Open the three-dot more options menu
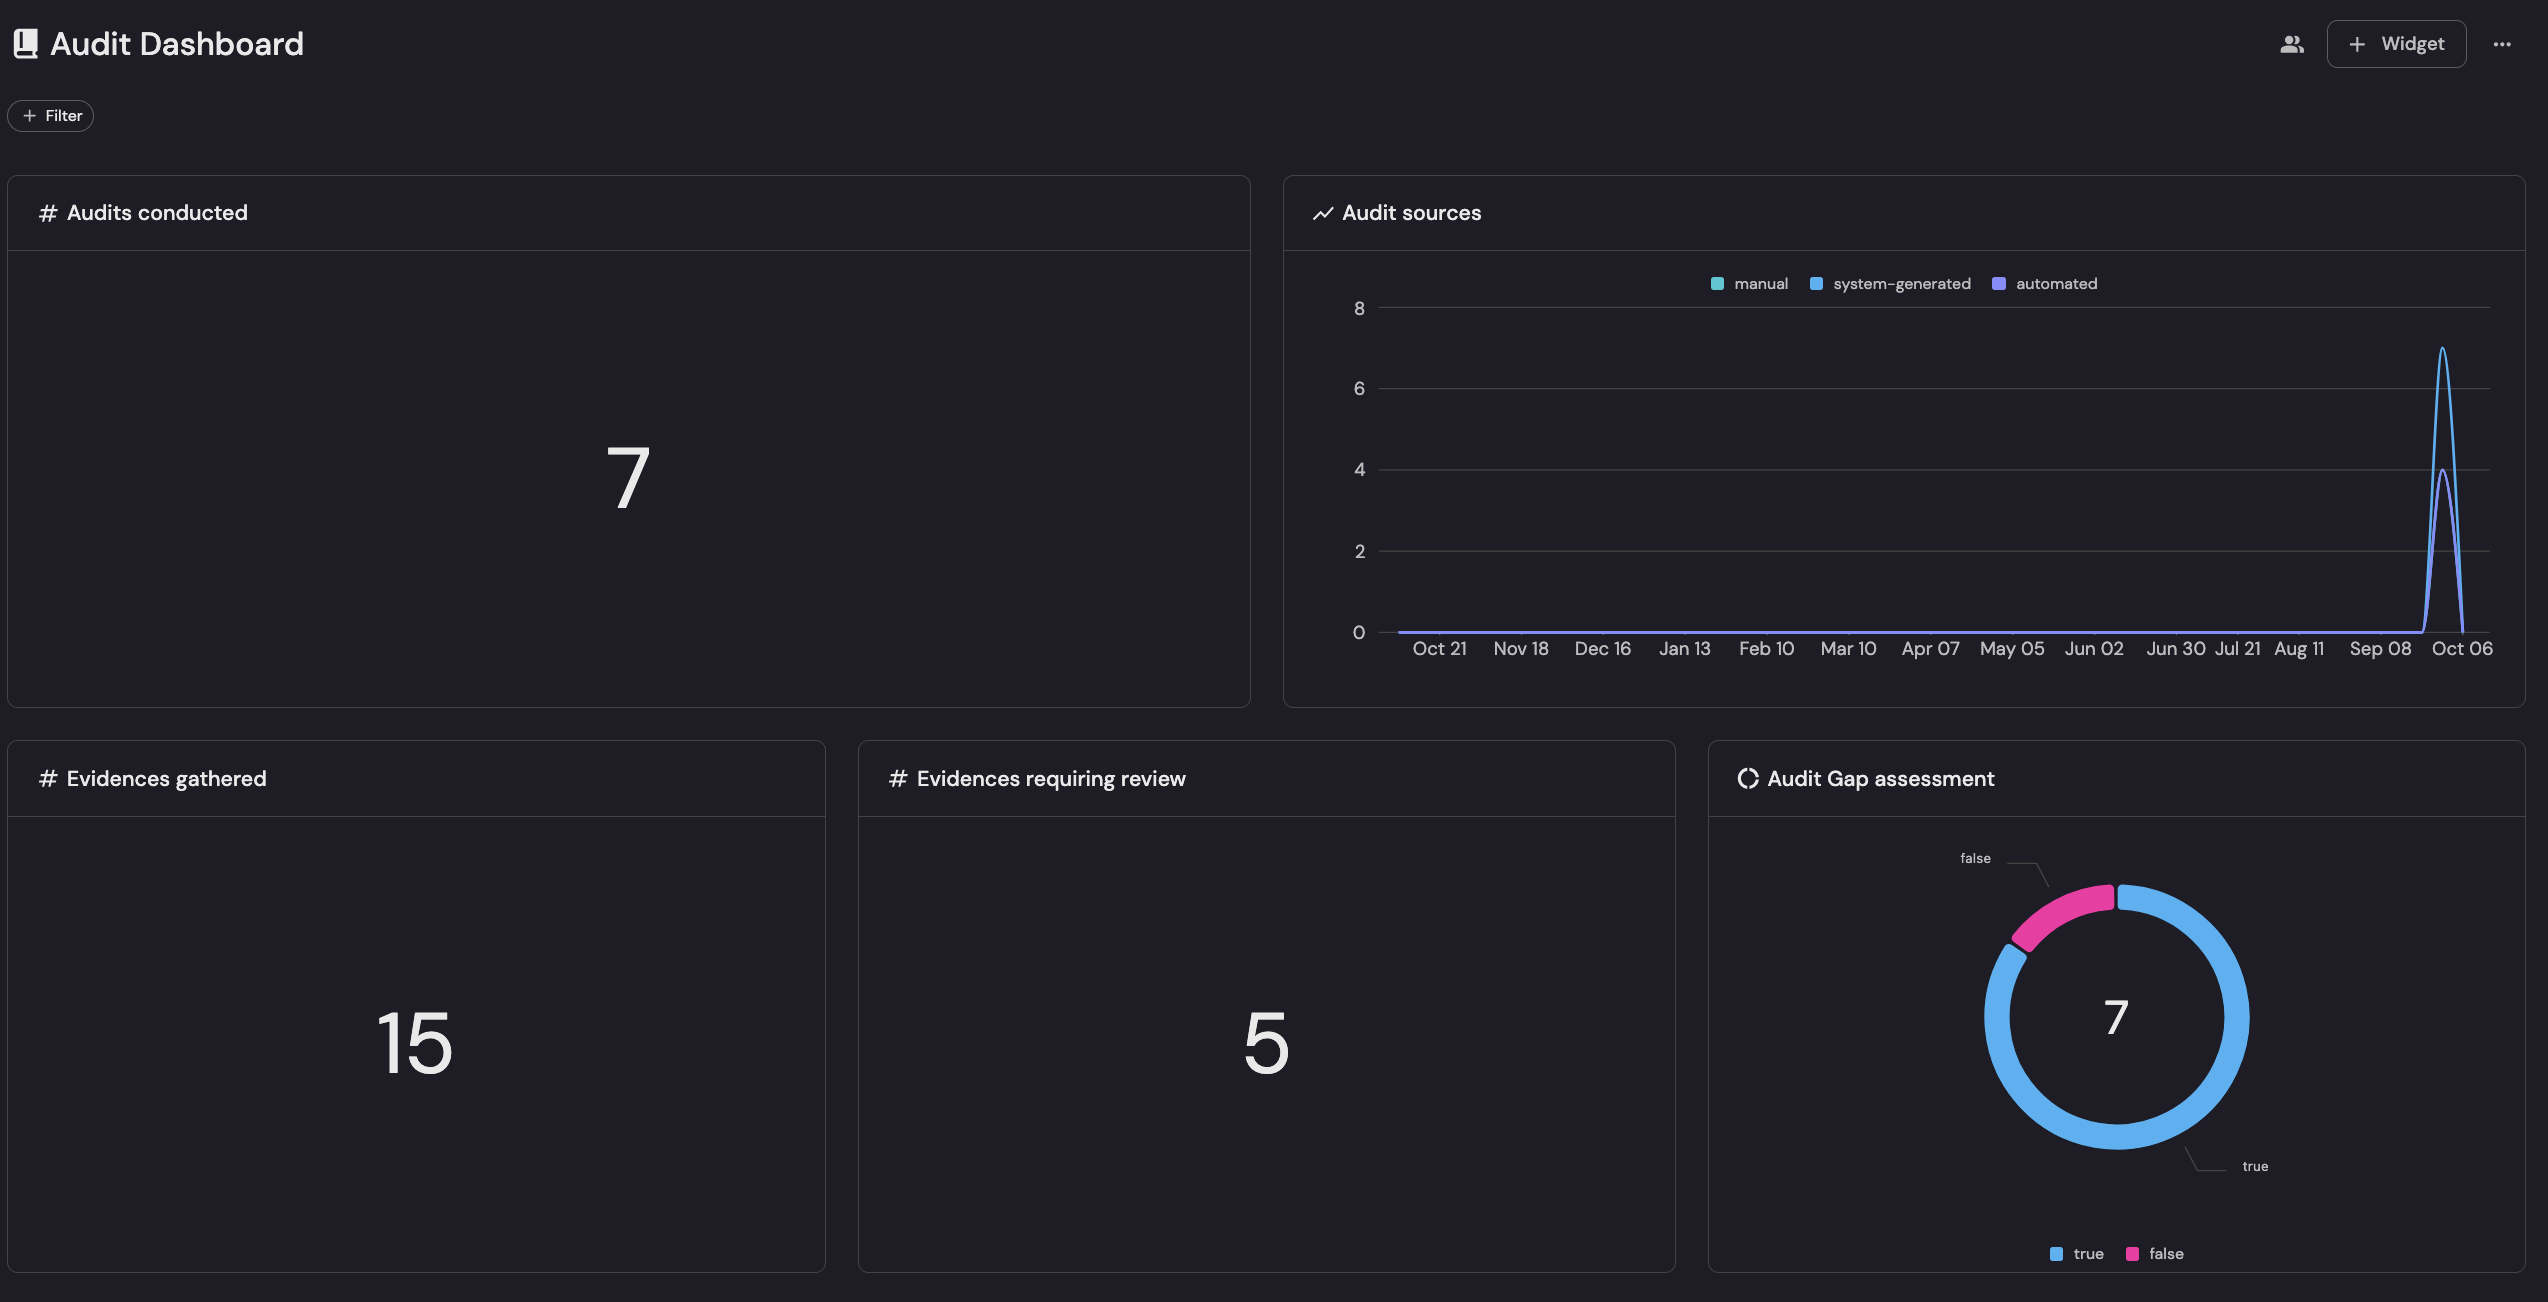 tap(2502, 44)
